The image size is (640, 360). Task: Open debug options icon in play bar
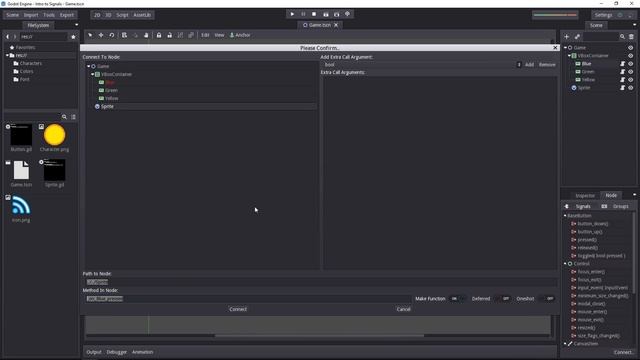coord(347,14)
